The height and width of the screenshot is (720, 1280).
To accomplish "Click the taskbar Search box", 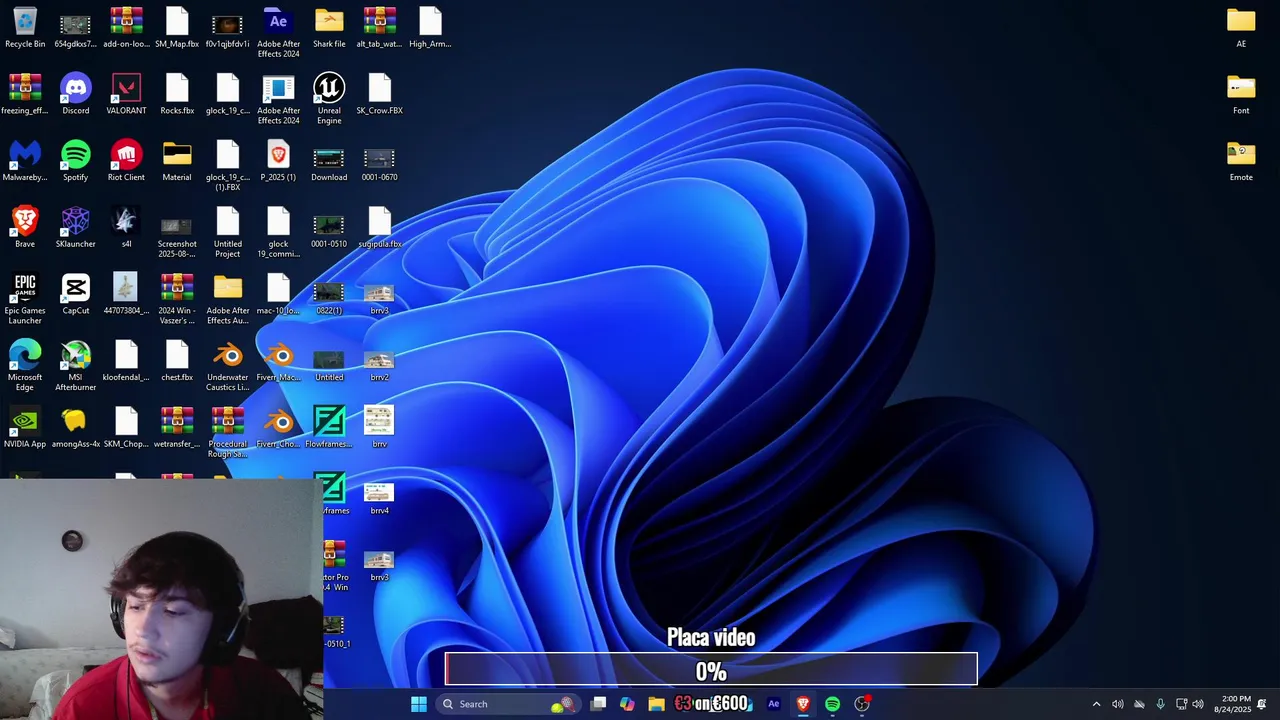I will coord(509,704).
